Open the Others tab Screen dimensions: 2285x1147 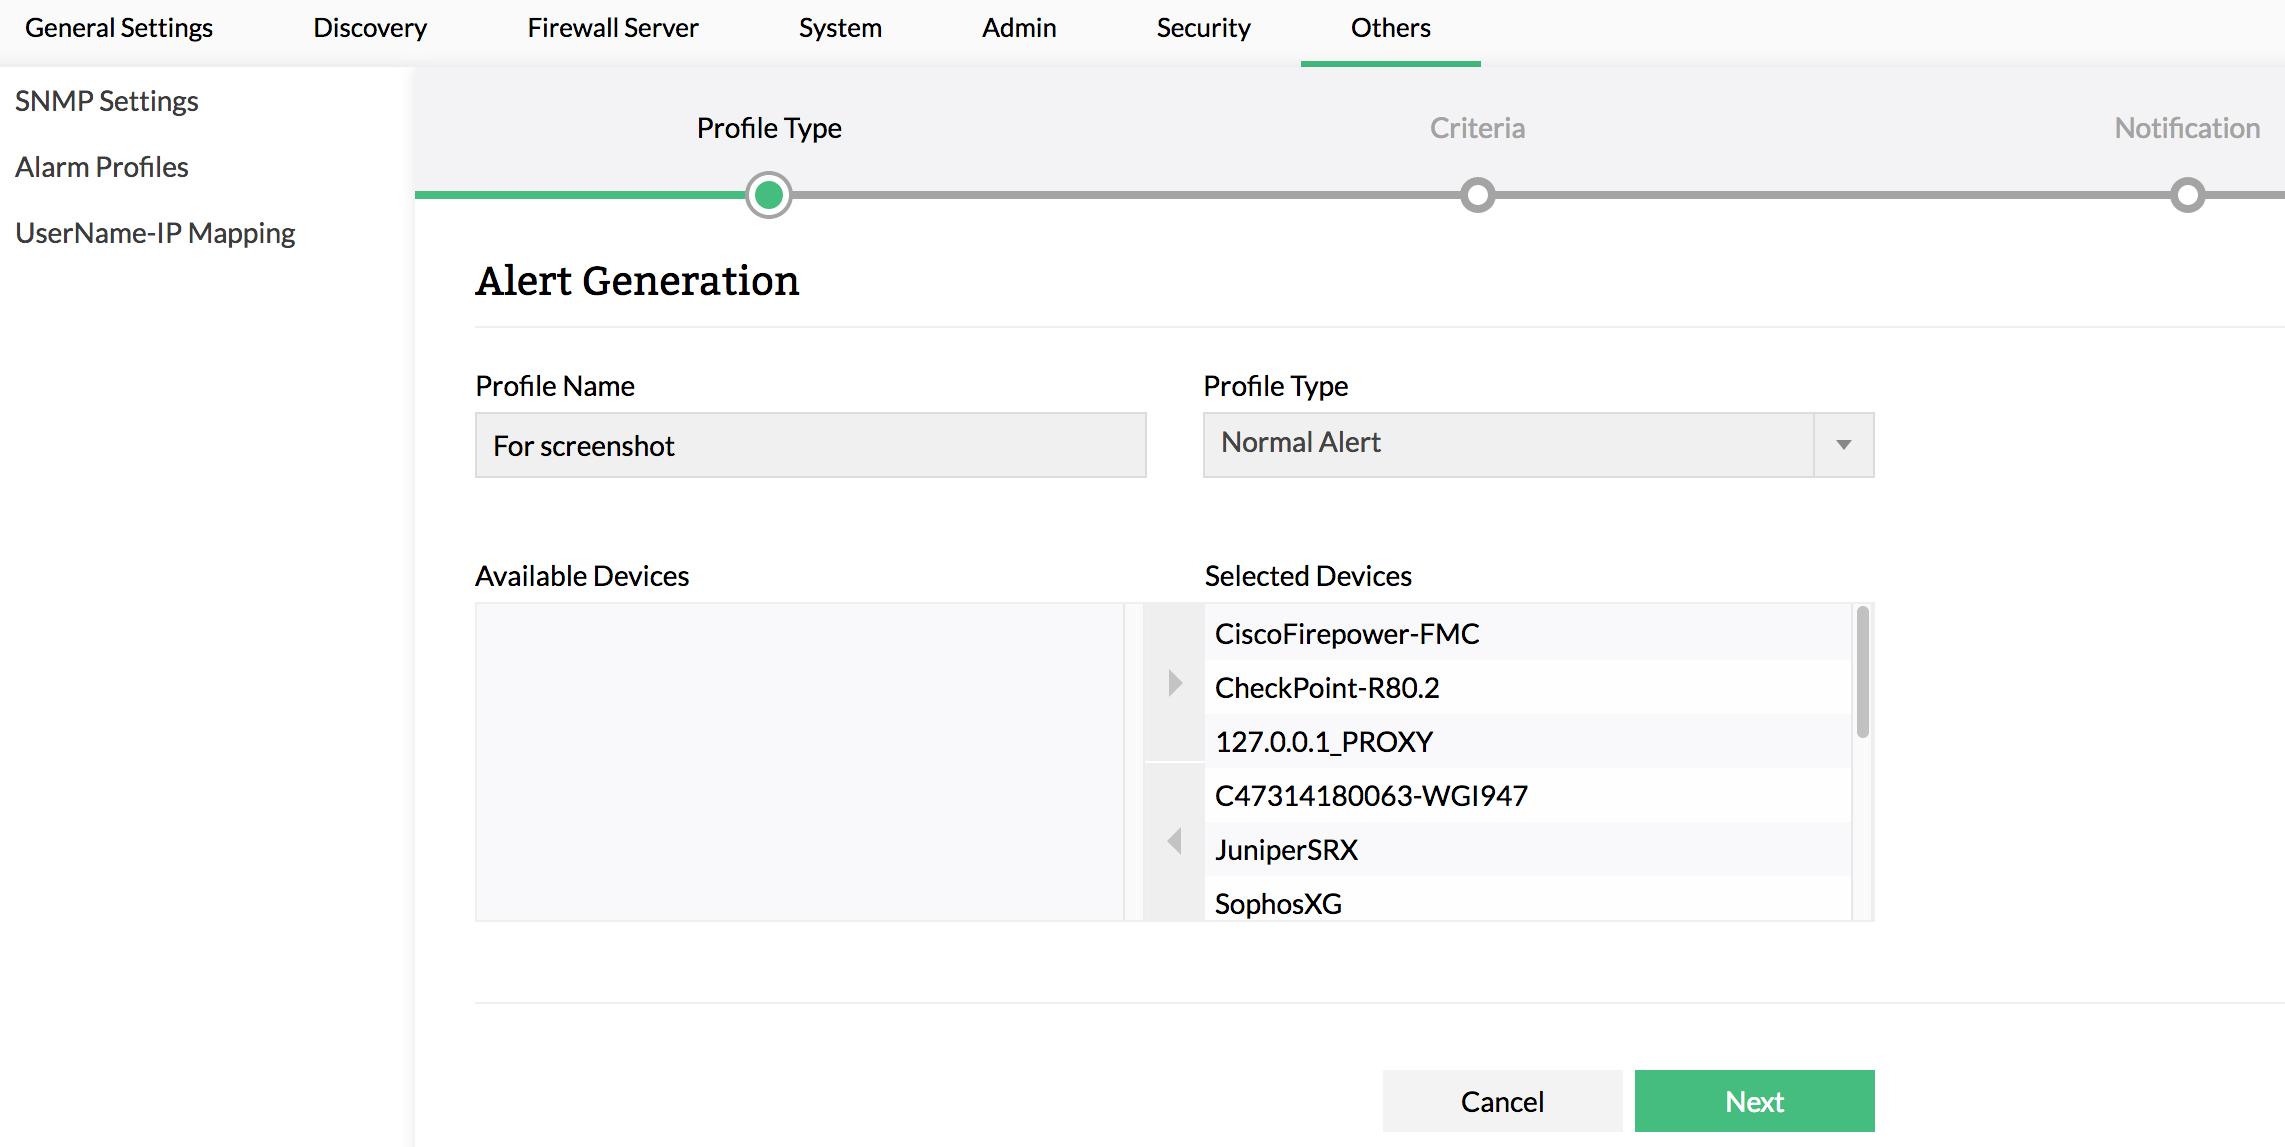1390,28
